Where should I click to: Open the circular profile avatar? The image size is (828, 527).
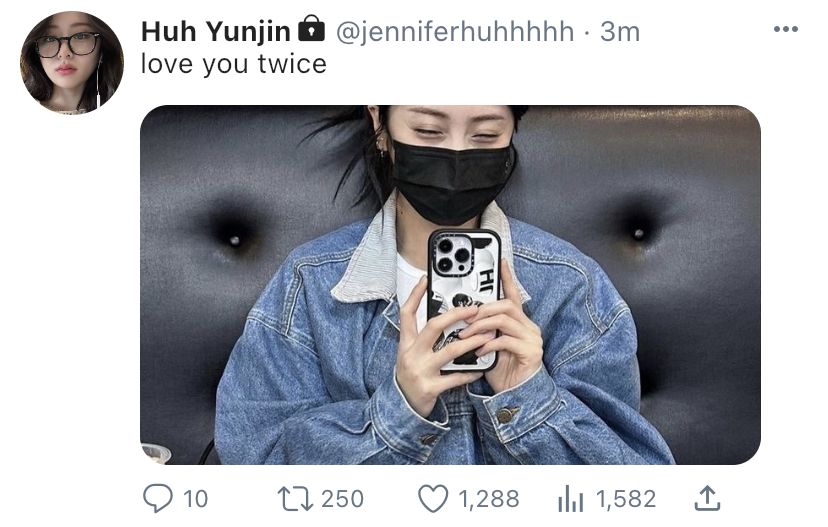point(72,63)
